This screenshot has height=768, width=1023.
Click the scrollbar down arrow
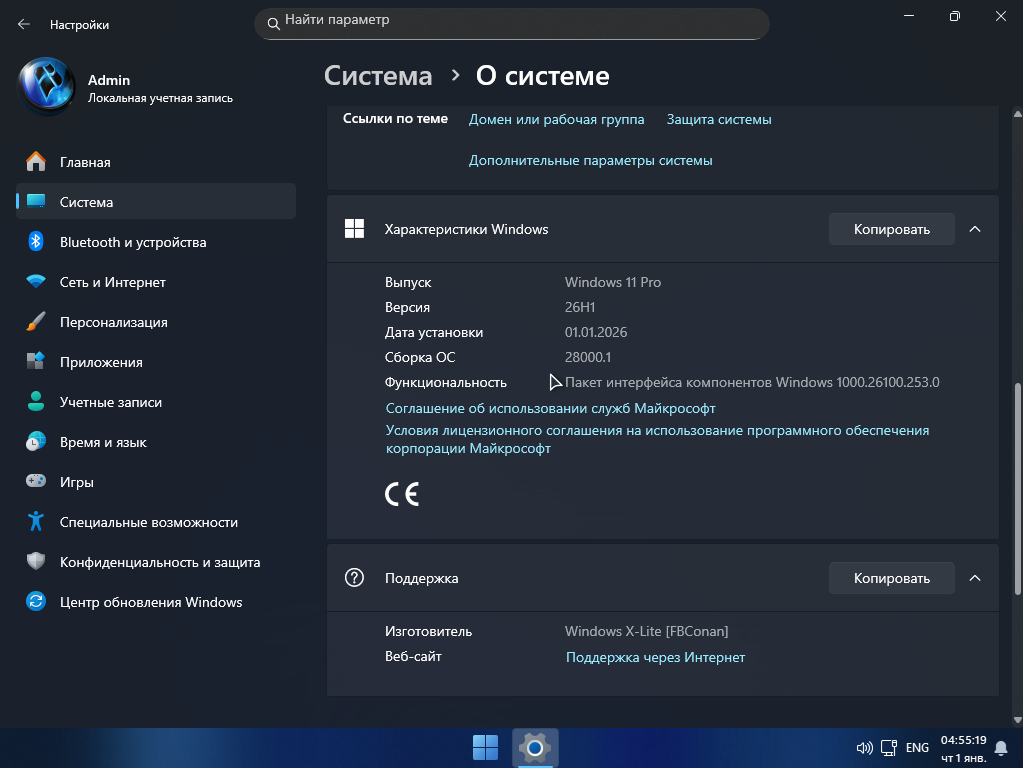point(1017,720)
